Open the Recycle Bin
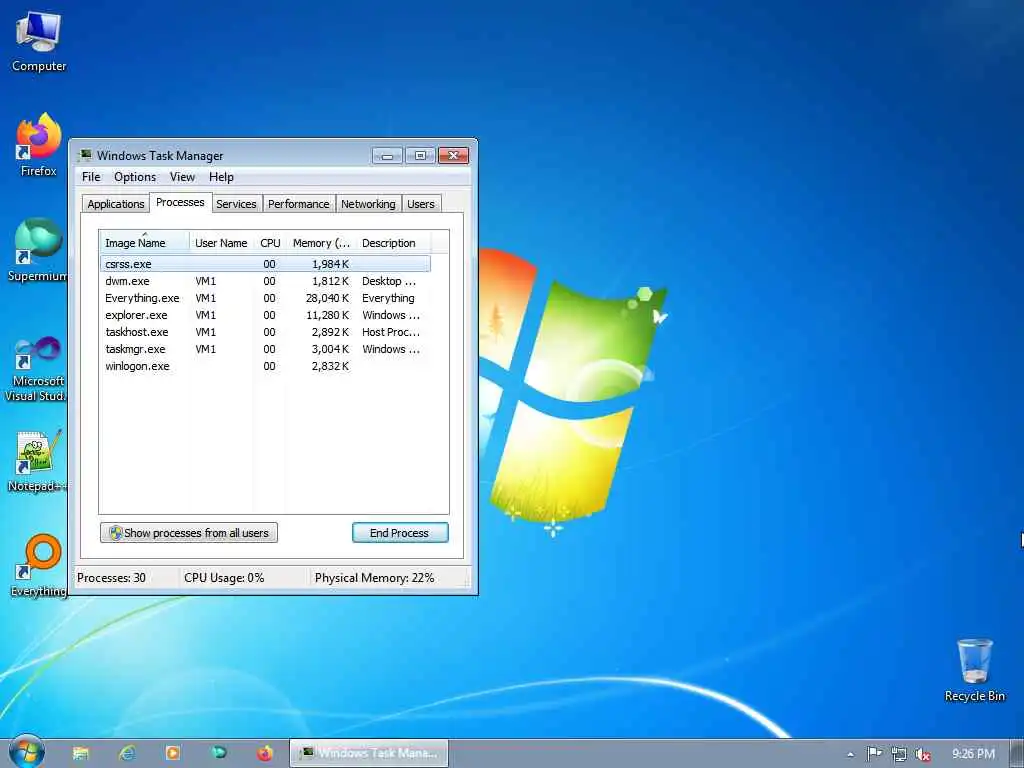Image resolution: width=1024 pixels, height=768 pixels. click(974, 670)
